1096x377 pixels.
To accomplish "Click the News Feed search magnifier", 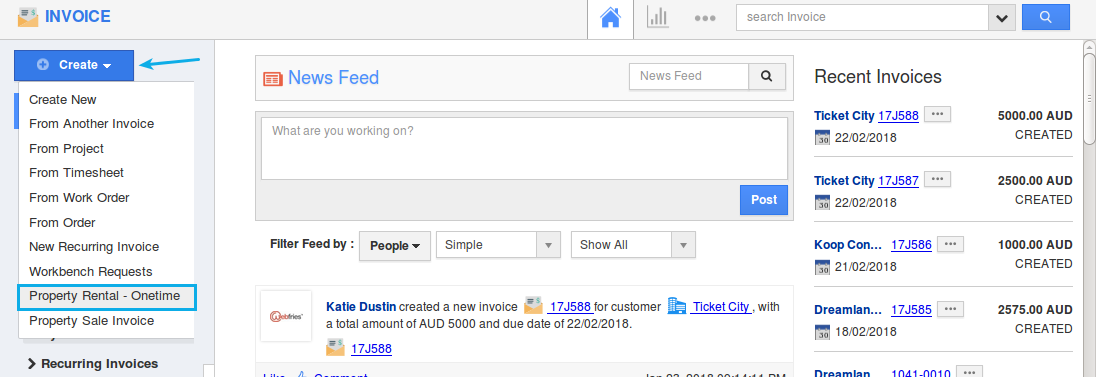I will (767, 76).
